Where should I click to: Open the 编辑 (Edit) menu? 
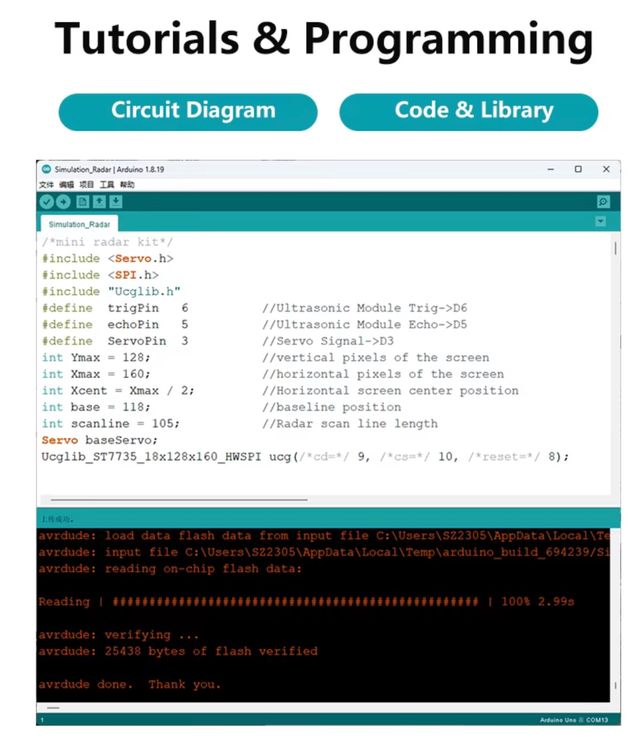tap(66, 185)
